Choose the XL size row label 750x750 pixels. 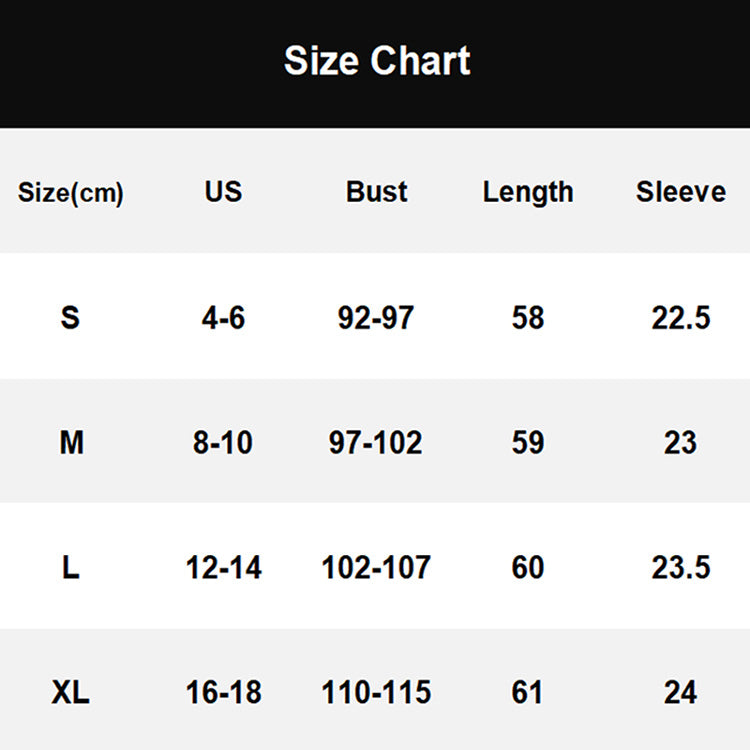coord(70,692)
